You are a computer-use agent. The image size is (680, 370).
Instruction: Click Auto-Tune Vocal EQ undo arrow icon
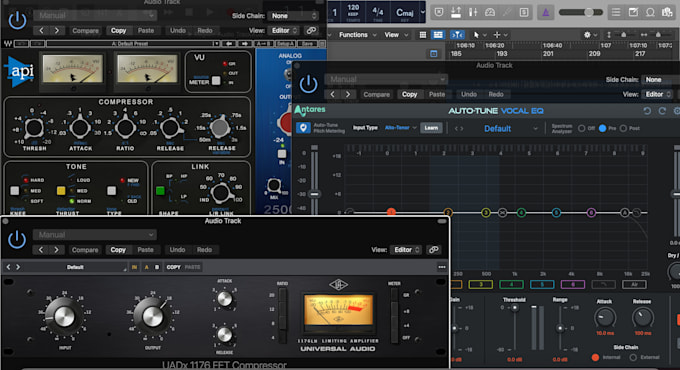tap(647, 111)
